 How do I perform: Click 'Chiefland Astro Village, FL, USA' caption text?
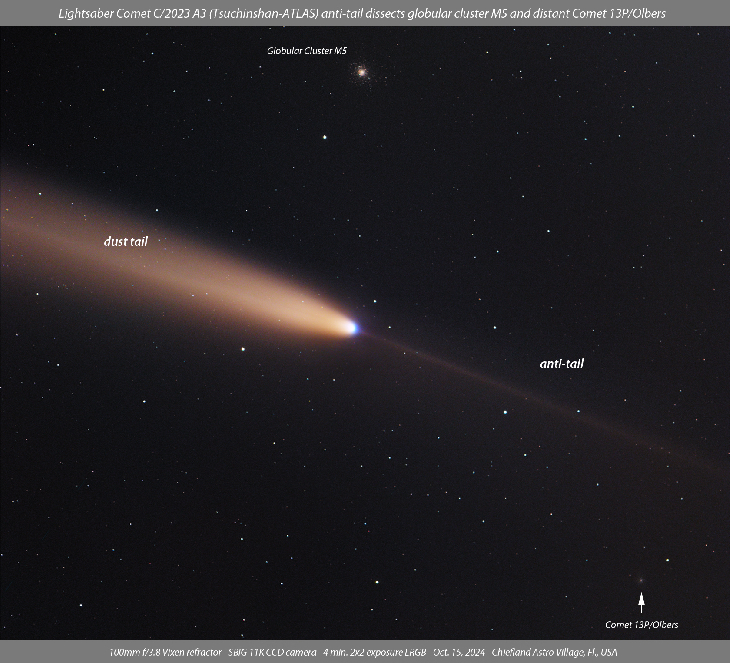554,652
